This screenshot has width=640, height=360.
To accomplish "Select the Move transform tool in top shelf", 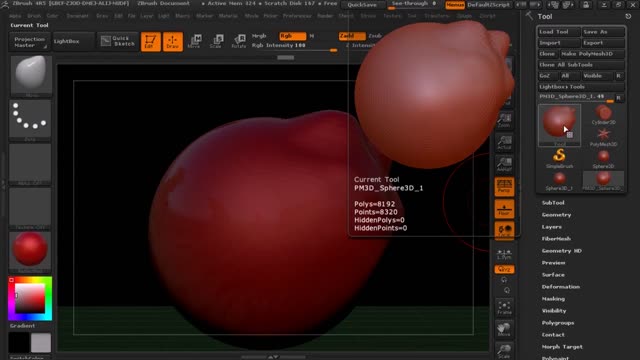I will 194,42.
